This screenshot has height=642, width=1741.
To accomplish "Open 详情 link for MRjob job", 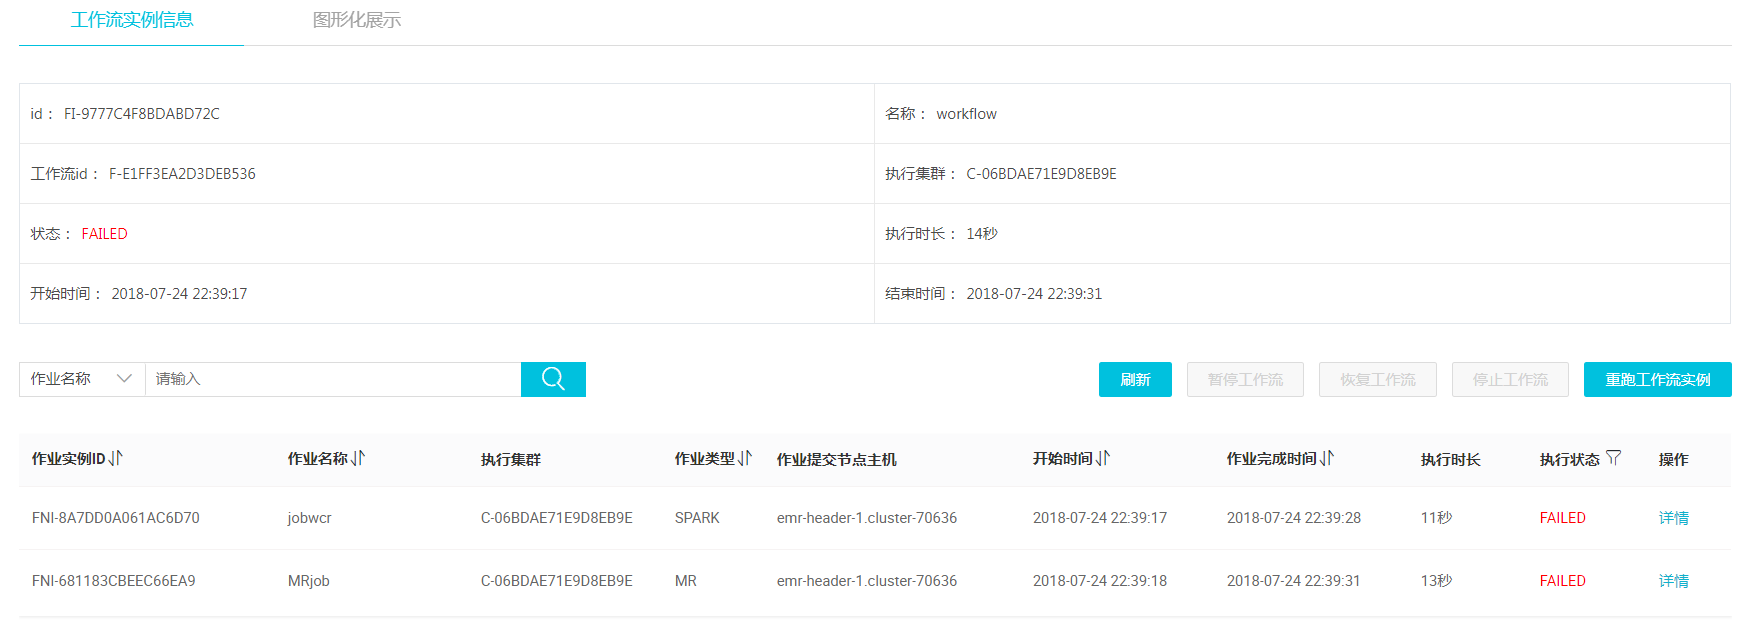I will (x=1673, y=581).
